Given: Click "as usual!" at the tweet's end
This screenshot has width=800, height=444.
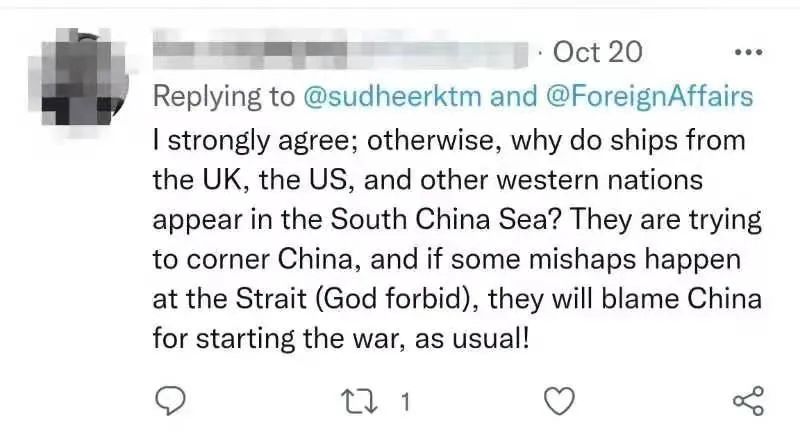Looking at the screenshot, I should coord(472,338).
